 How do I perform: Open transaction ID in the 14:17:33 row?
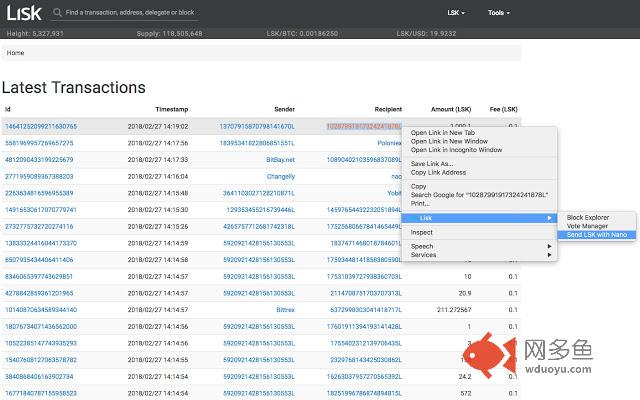39,160
